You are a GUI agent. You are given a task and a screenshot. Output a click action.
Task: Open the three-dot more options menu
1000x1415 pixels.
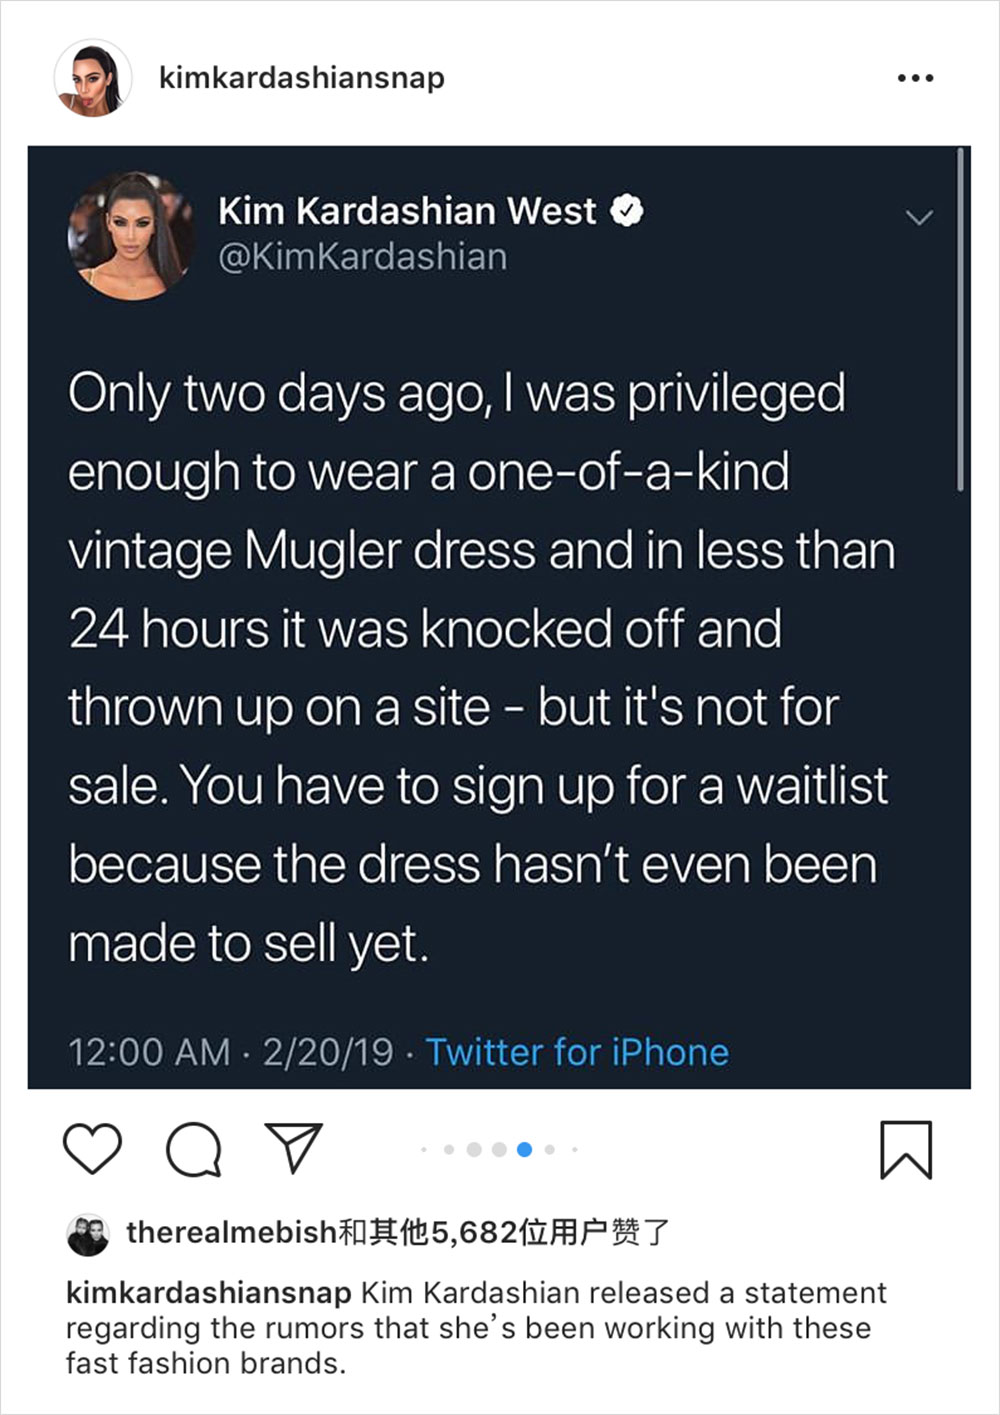915,78
